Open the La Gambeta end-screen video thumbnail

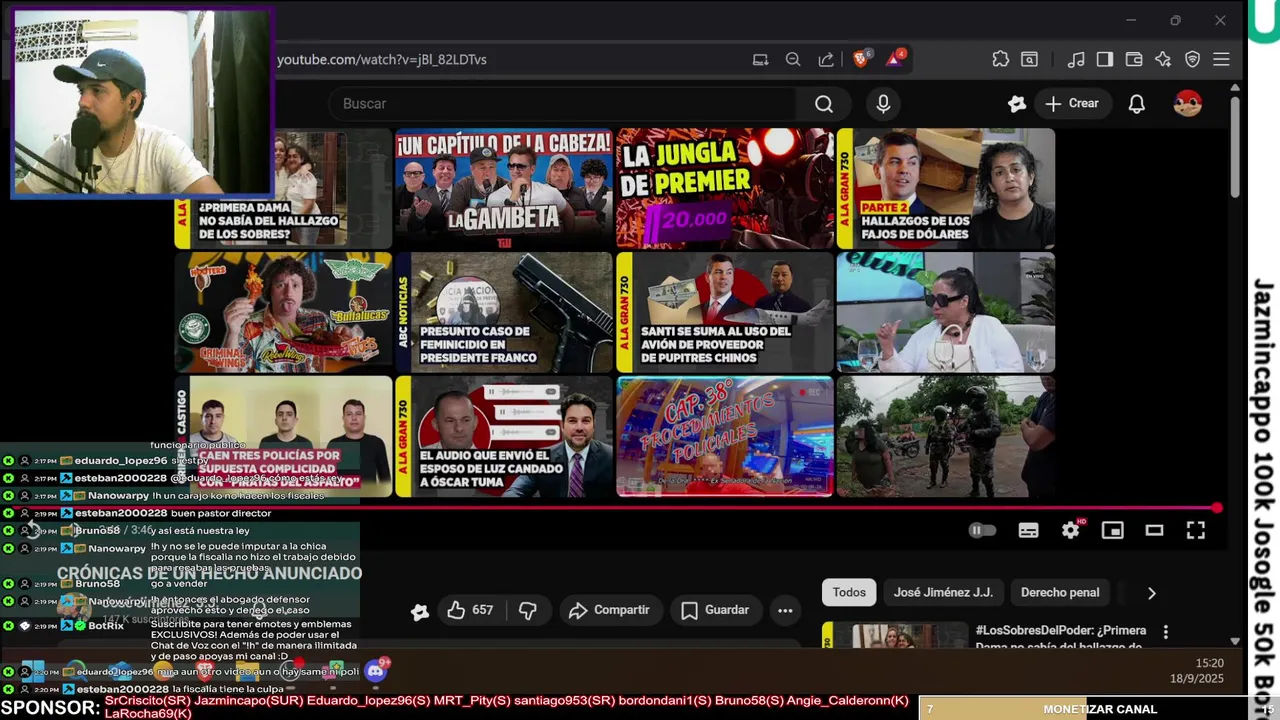tap(504, 188)
